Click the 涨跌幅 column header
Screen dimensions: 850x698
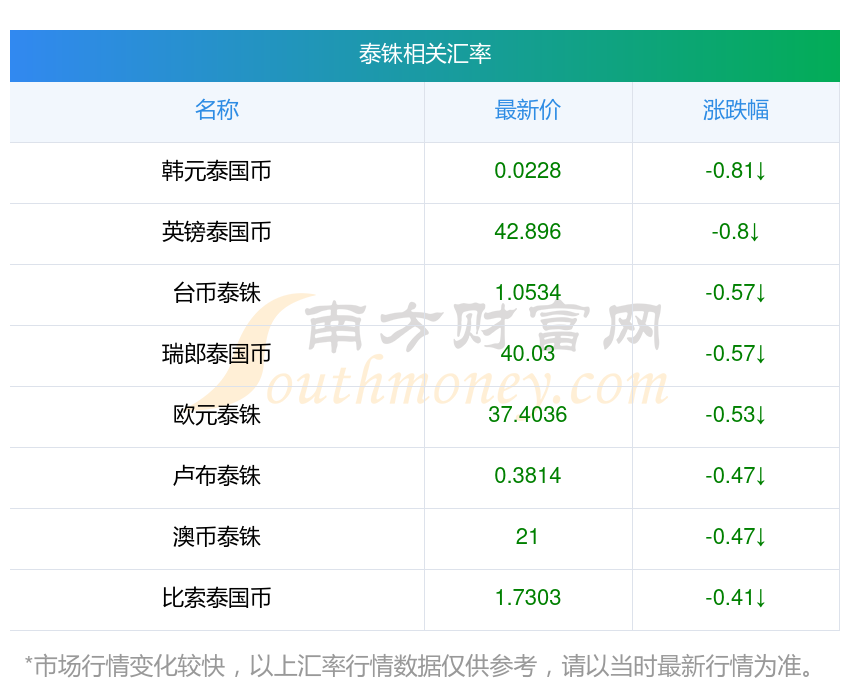[x=736, y=110]
